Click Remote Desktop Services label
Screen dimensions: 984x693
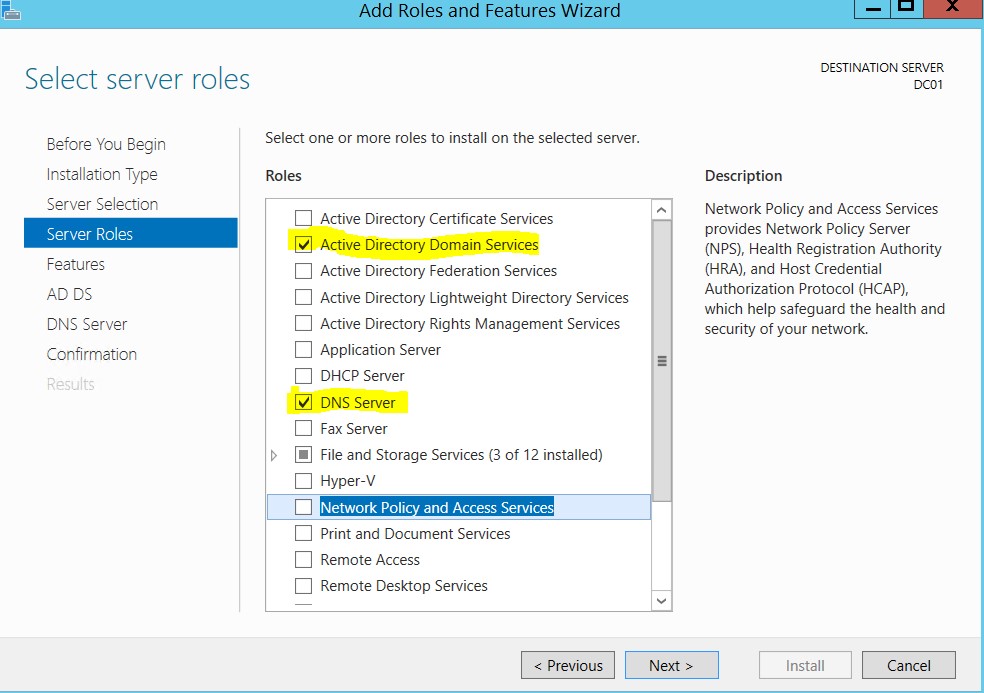tap(404, 586)
